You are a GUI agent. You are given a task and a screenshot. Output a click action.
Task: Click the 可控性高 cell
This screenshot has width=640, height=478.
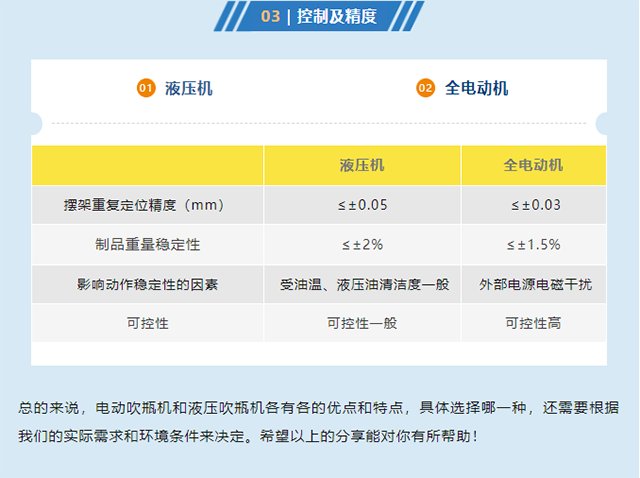[533, 323]
